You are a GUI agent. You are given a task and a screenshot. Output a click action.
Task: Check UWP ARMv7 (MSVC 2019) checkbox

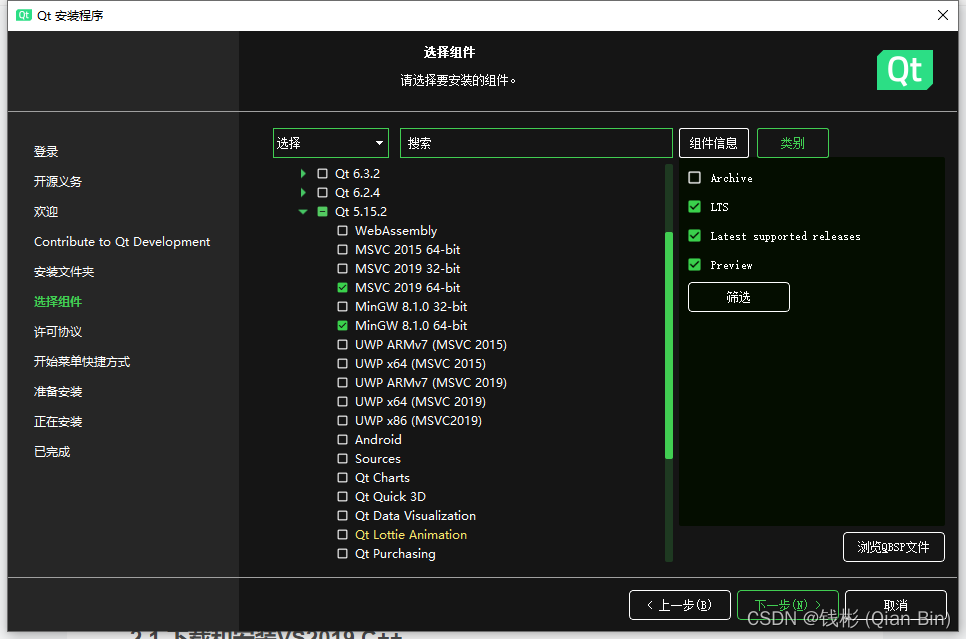[x=343, y=383]
